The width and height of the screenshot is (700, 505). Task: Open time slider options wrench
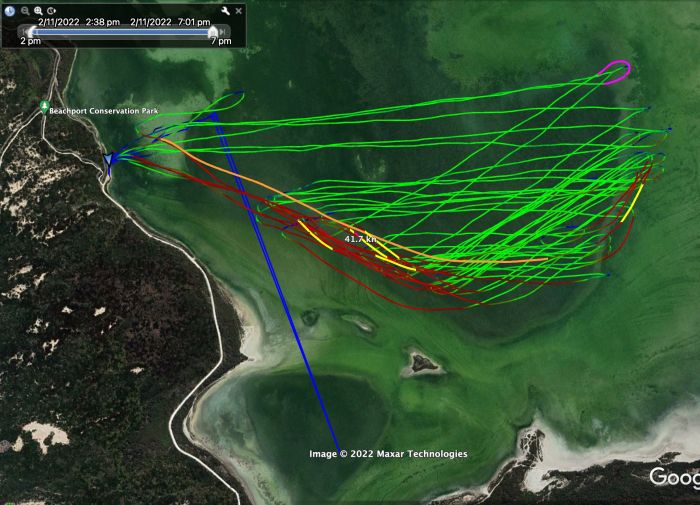coord(225,11)
